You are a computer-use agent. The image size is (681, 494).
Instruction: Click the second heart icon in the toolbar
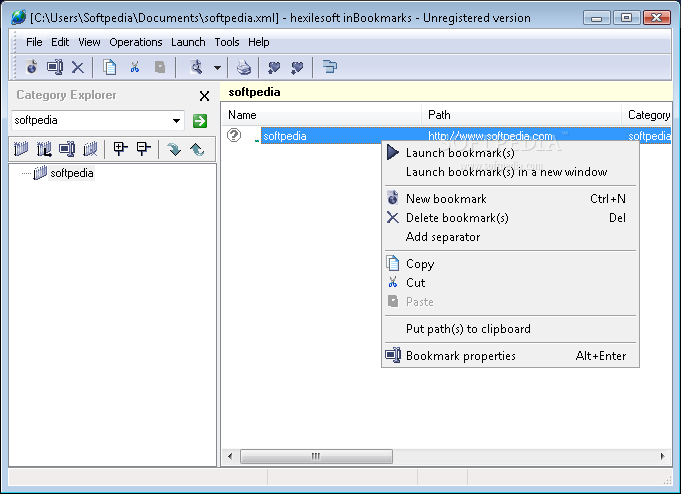[x=297, y=67]
